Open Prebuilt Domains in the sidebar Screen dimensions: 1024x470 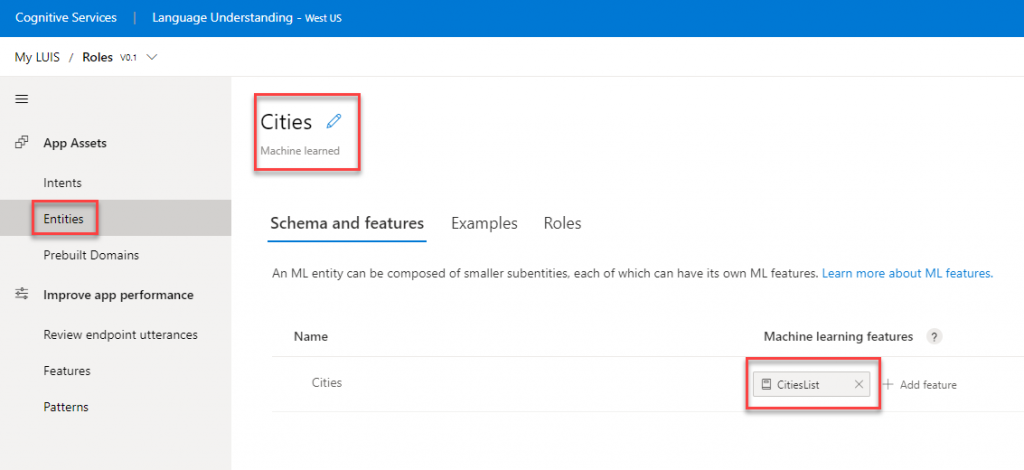point(91,255)
